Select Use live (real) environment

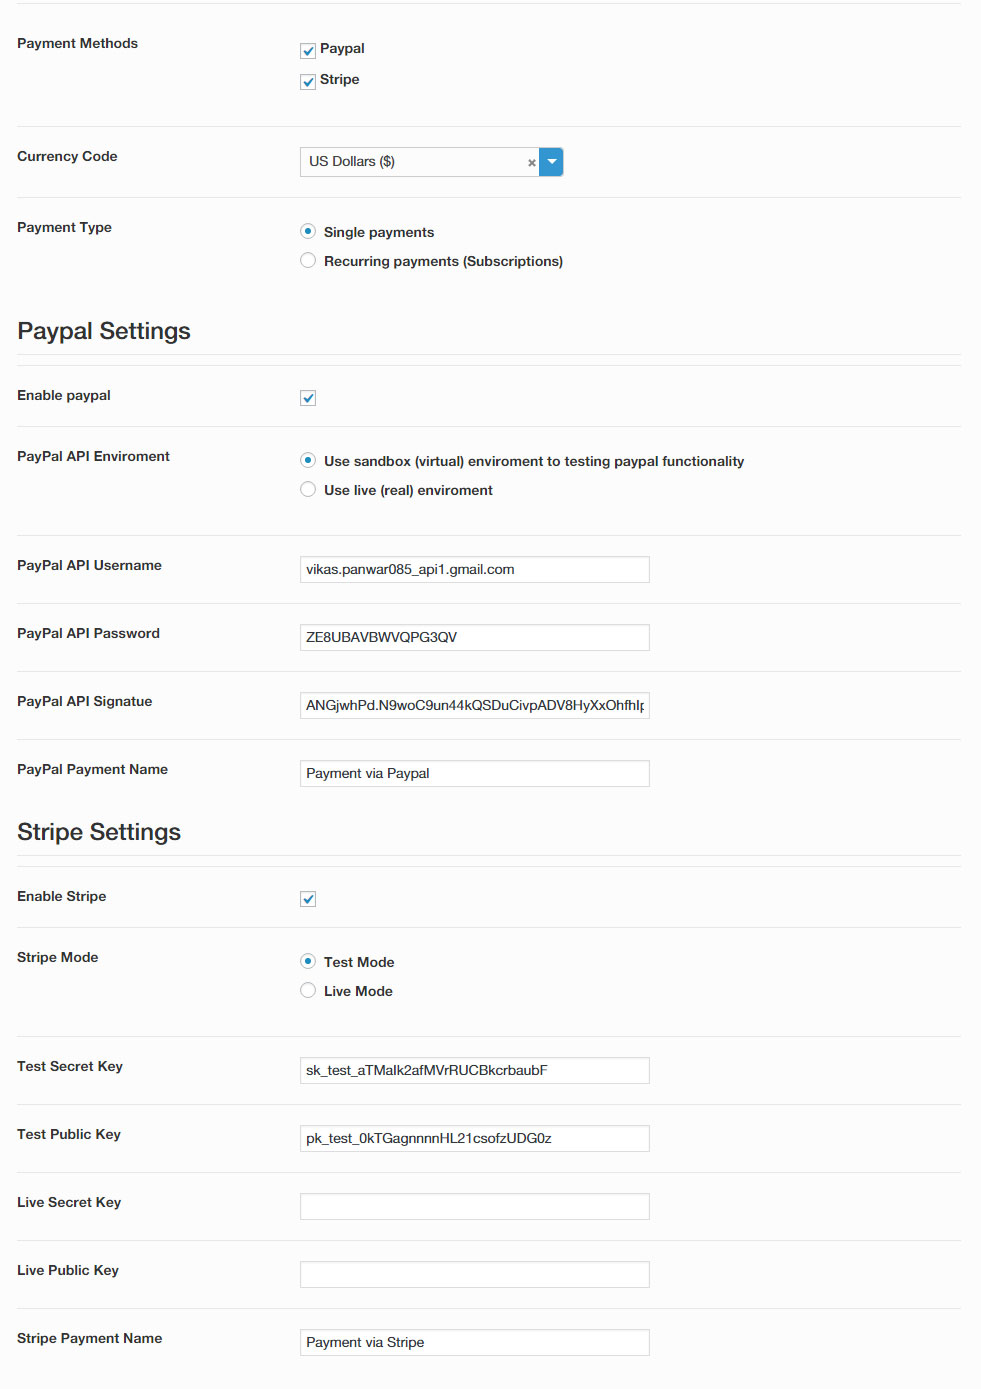(x=308, y=489)
